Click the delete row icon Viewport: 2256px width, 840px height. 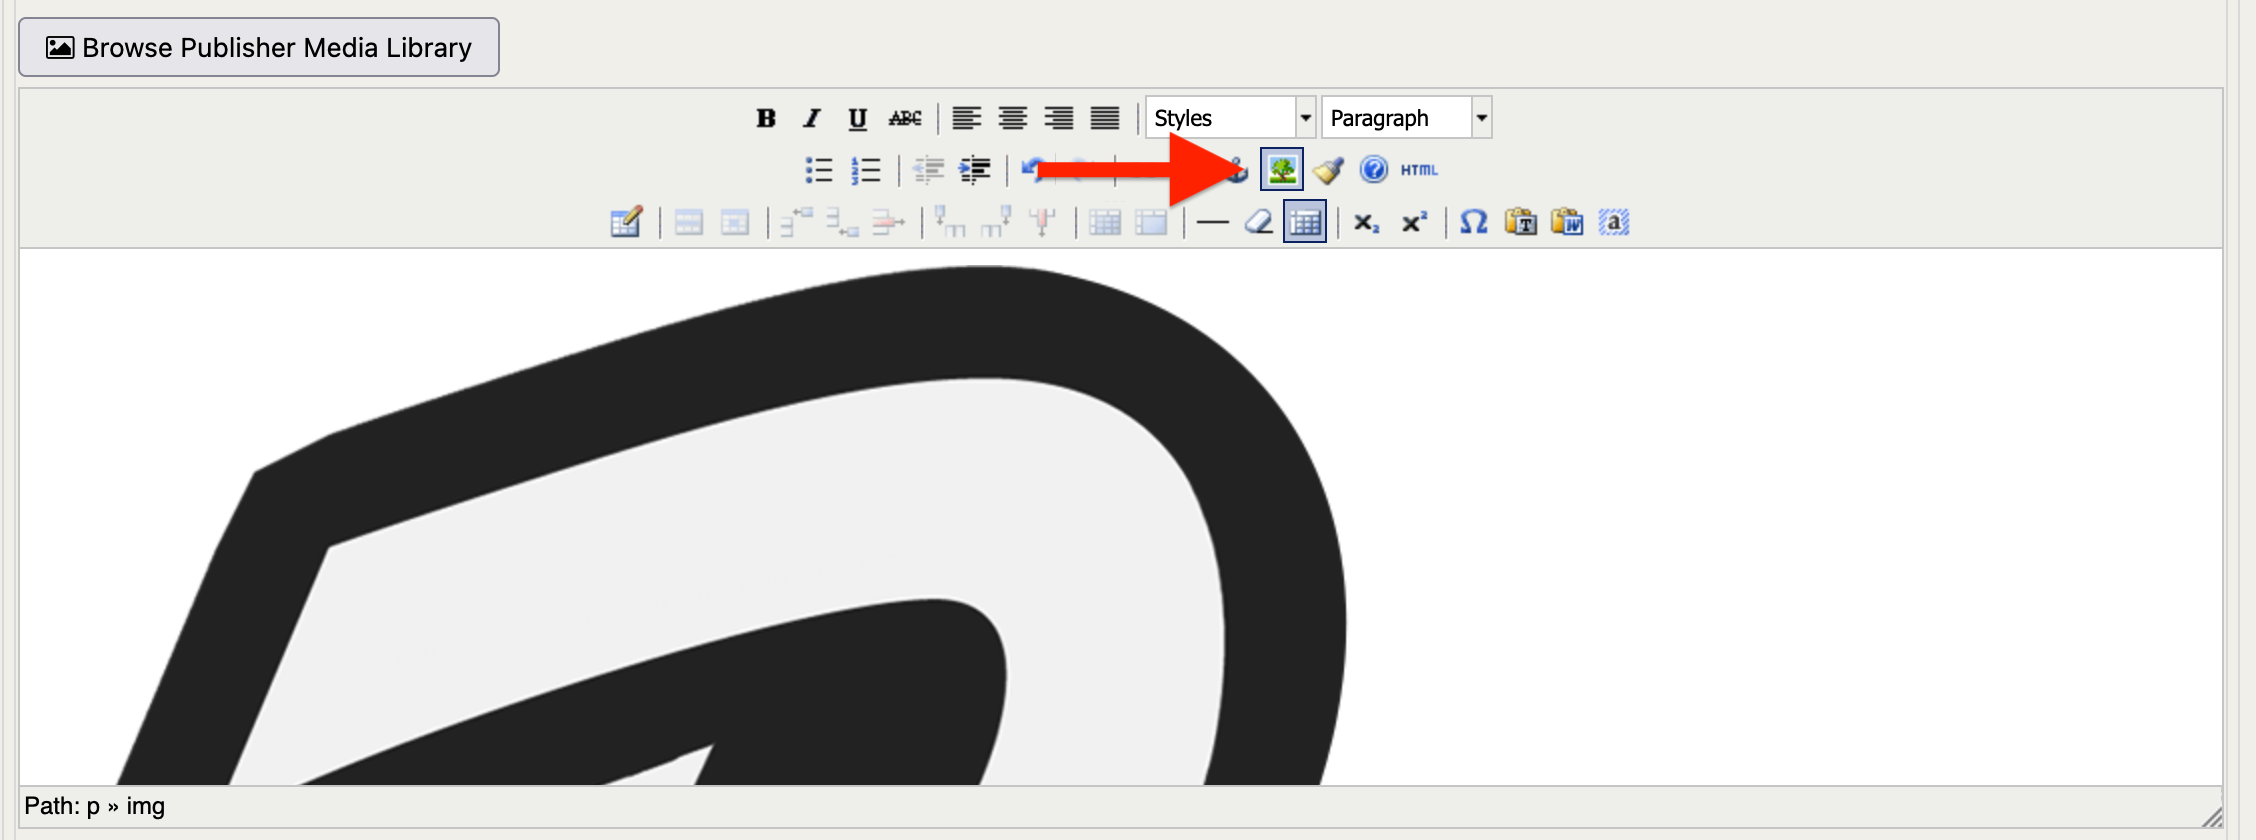tap(889, 222)
